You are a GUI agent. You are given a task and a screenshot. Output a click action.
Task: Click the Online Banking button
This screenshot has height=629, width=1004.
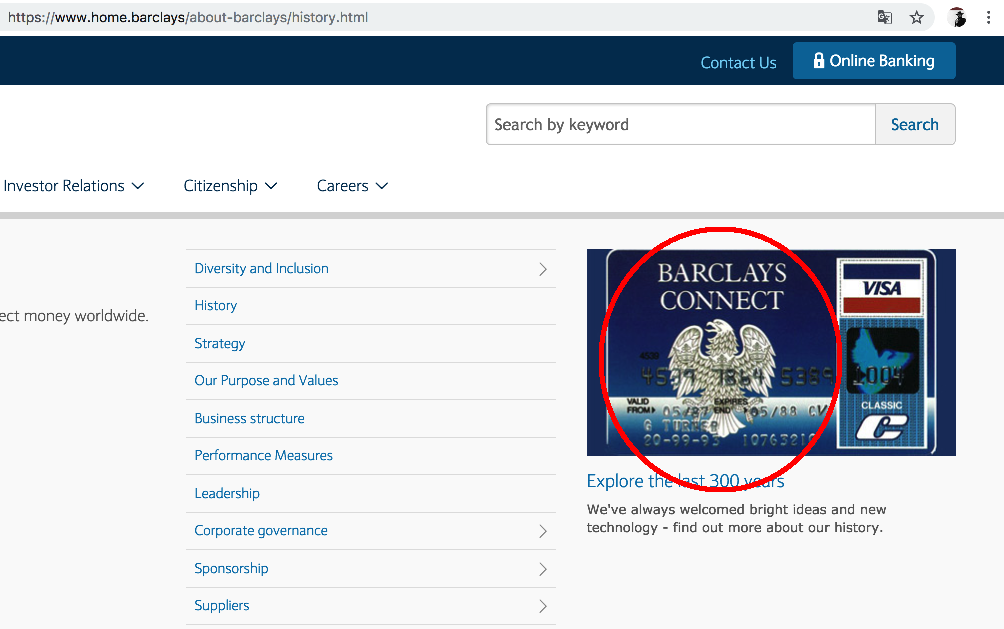874,61
